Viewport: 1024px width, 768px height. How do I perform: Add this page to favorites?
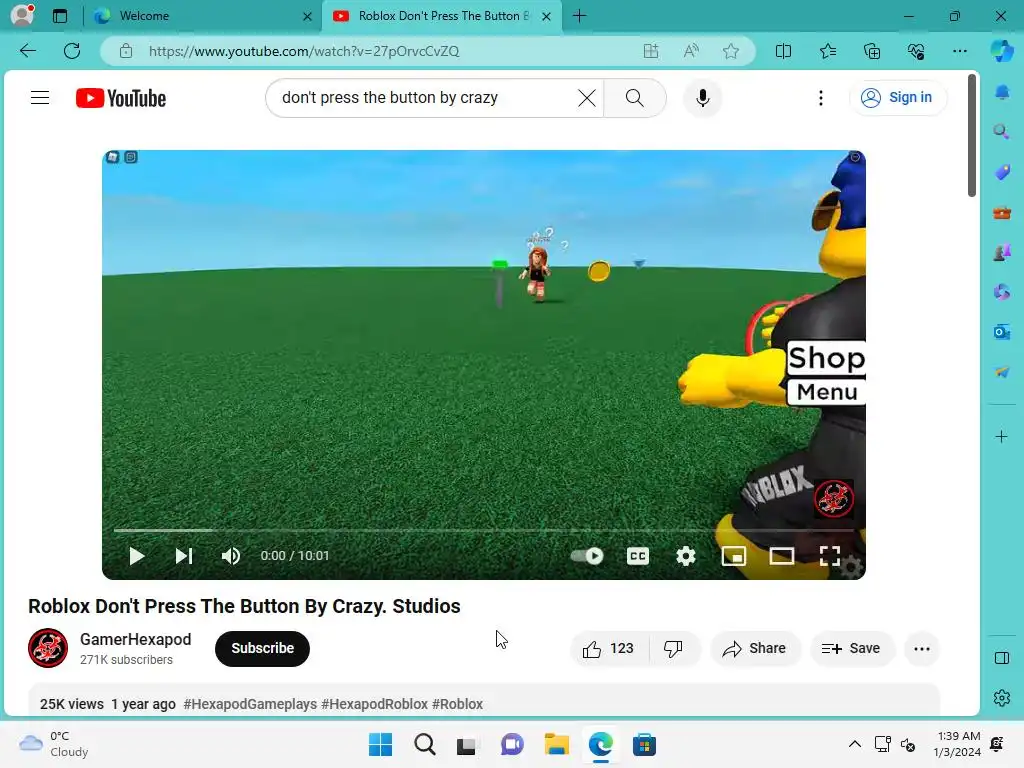pos(731,51)
